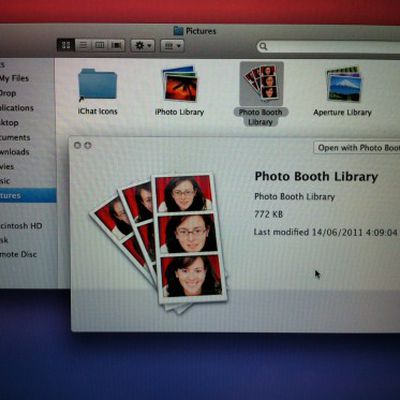Viewport: 400px width, 400px height.
Task: Open Music in sidebar
Action: [x=5, y=181]
